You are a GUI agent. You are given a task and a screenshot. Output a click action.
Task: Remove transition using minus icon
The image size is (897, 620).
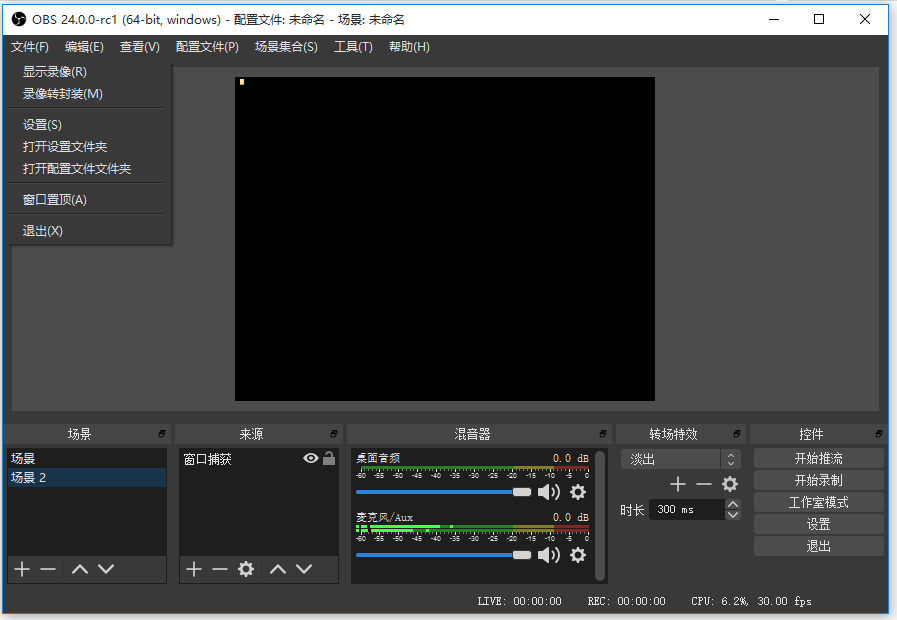703,483
